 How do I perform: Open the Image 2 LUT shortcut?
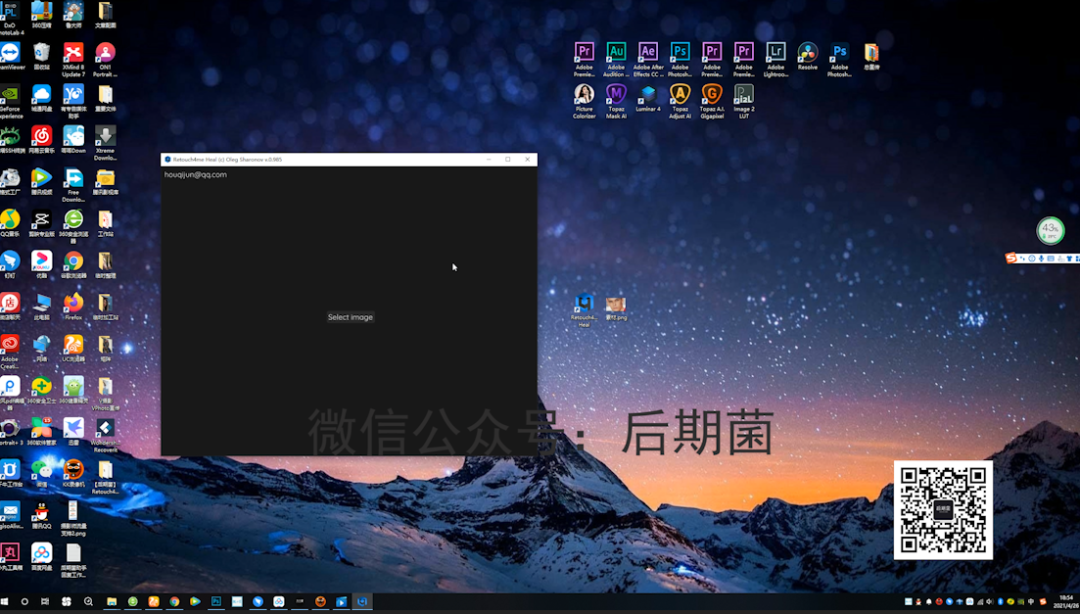click(x=744, y=94)
